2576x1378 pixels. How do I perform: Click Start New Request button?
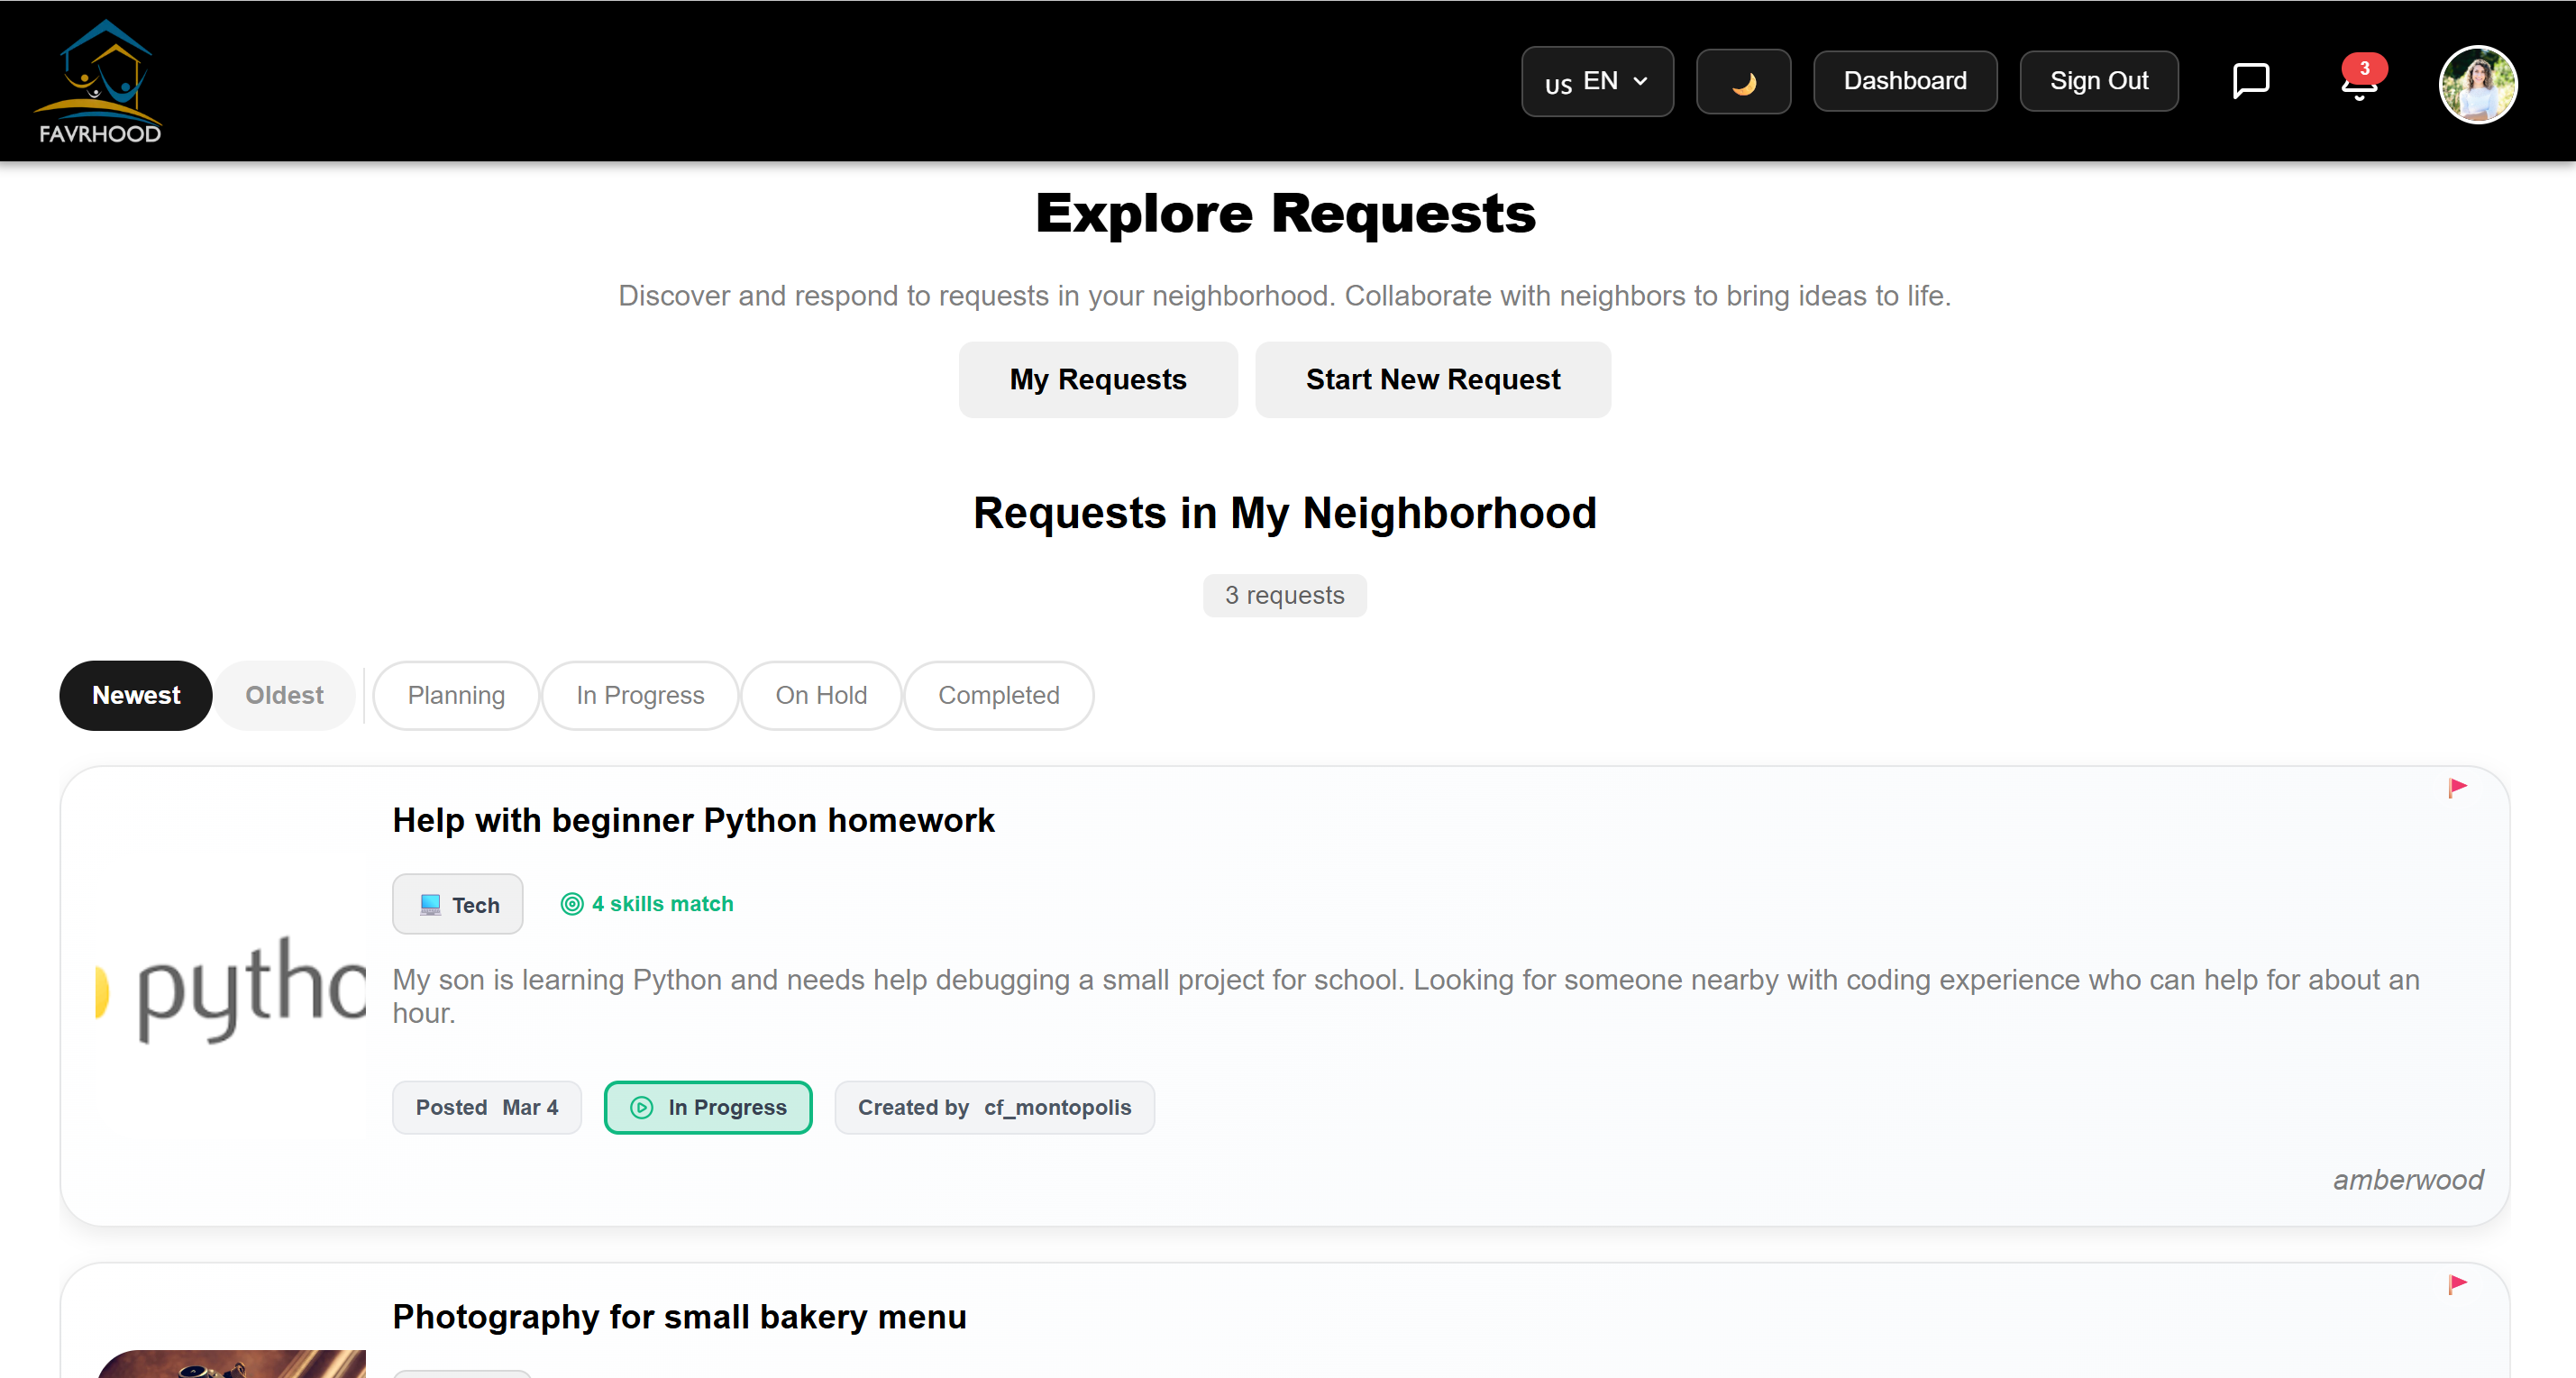coord(1432,380)
